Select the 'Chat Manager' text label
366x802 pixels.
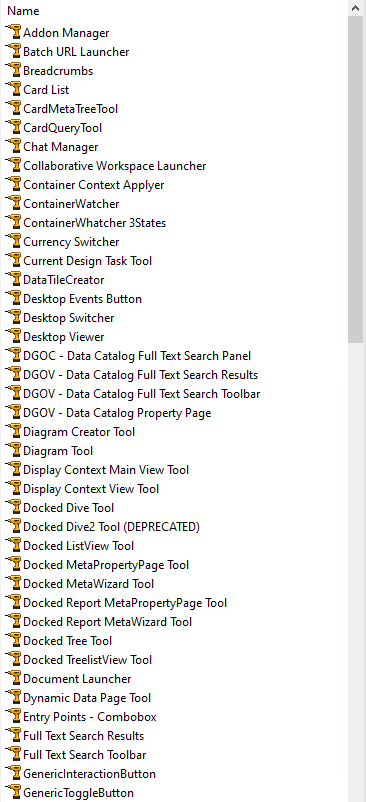[61, 147]
